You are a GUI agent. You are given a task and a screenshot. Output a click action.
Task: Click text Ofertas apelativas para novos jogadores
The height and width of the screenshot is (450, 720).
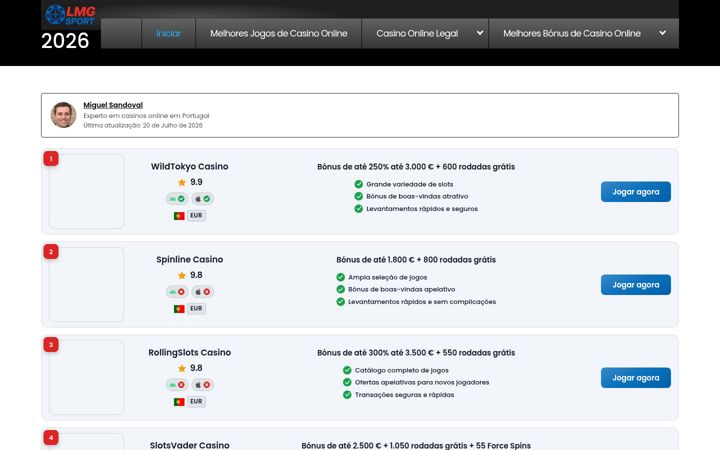point(422,382)
